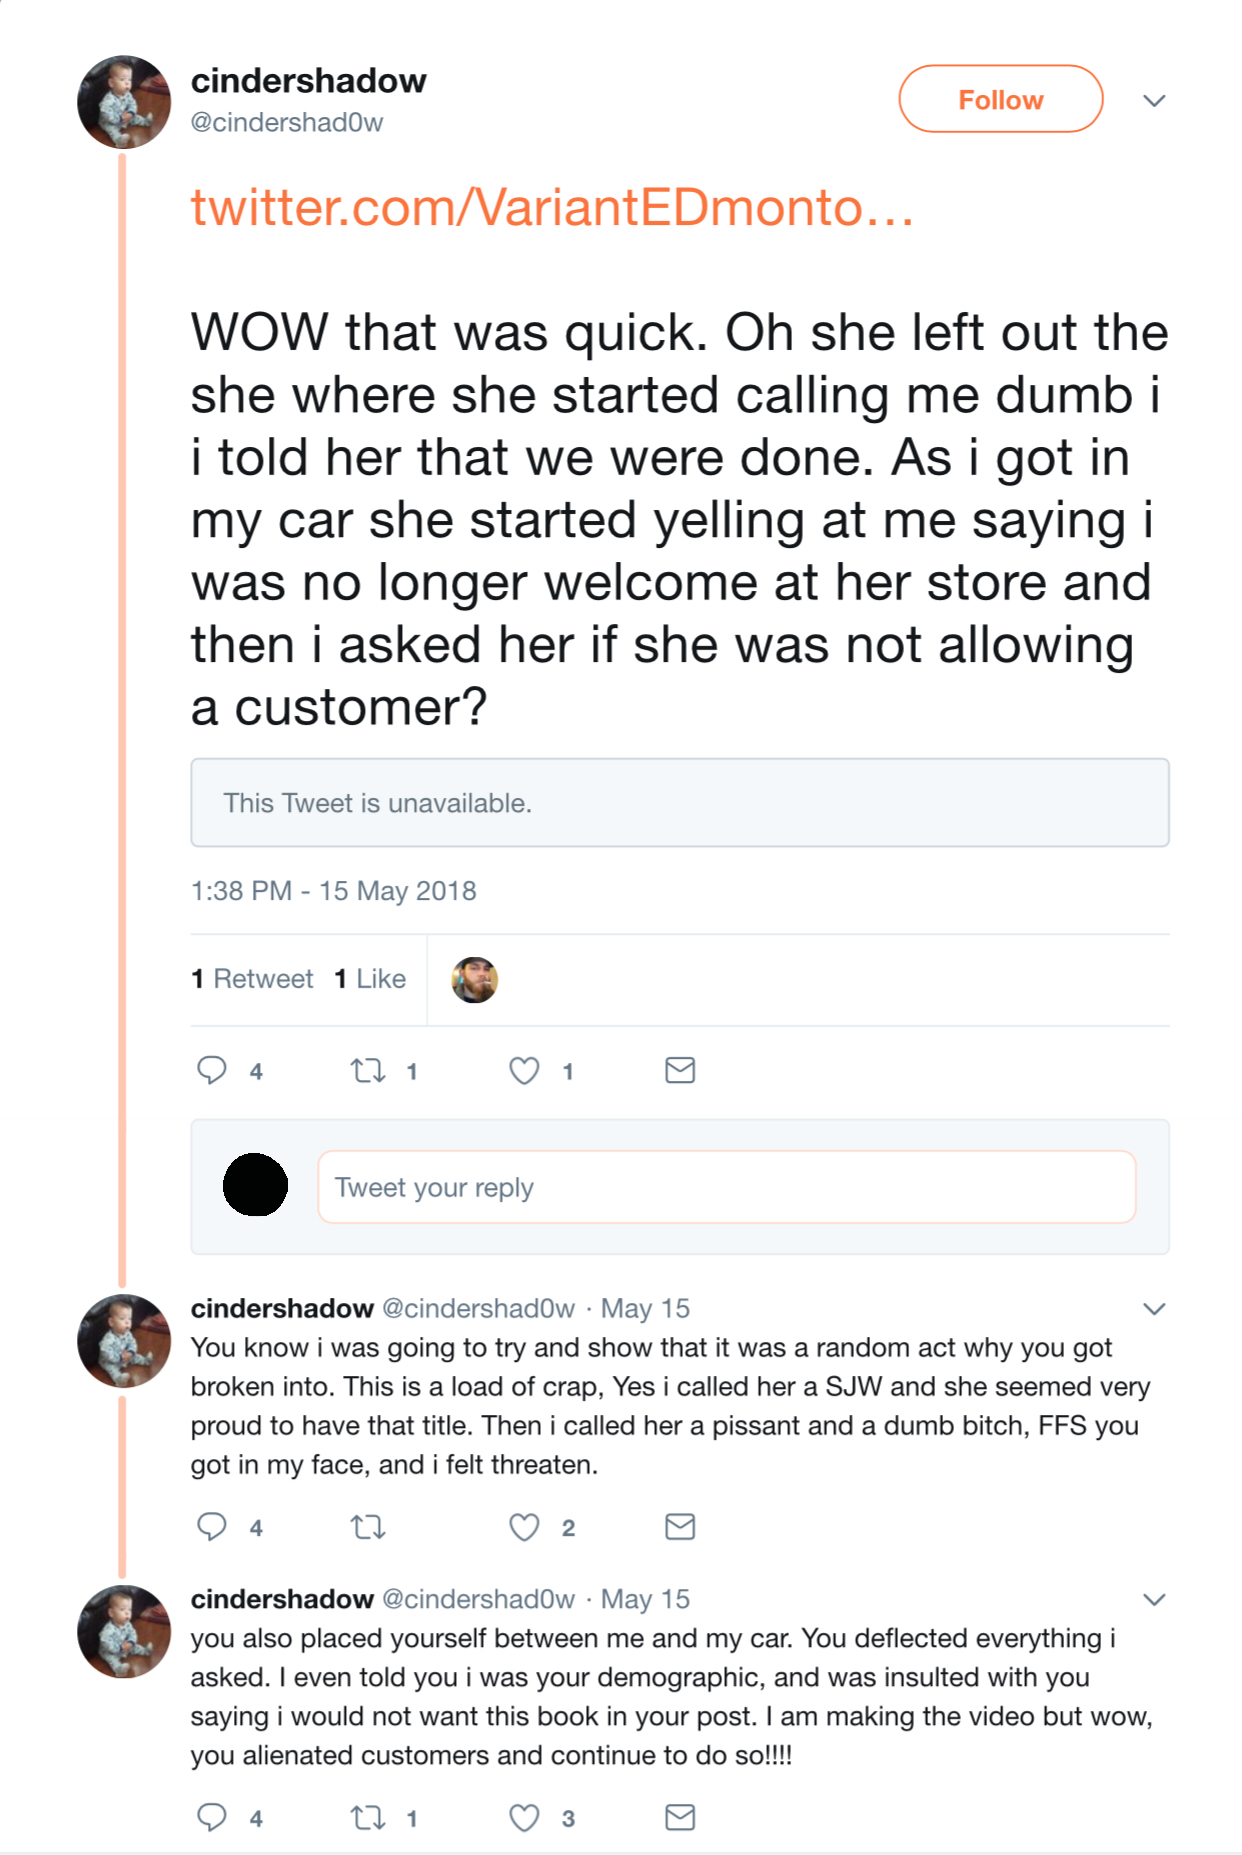1242x1855 pixels.
Task: View the 1 Like list
Action: (x=370, y=979)
